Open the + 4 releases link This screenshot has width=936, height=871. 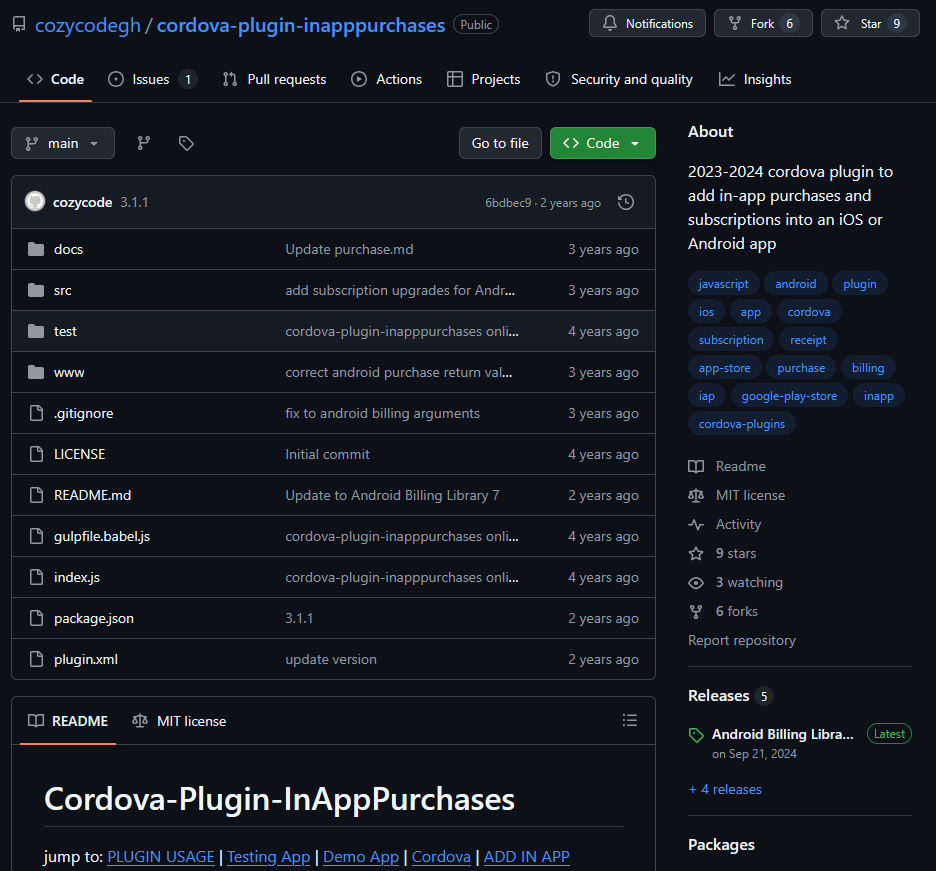click(725, 789)
